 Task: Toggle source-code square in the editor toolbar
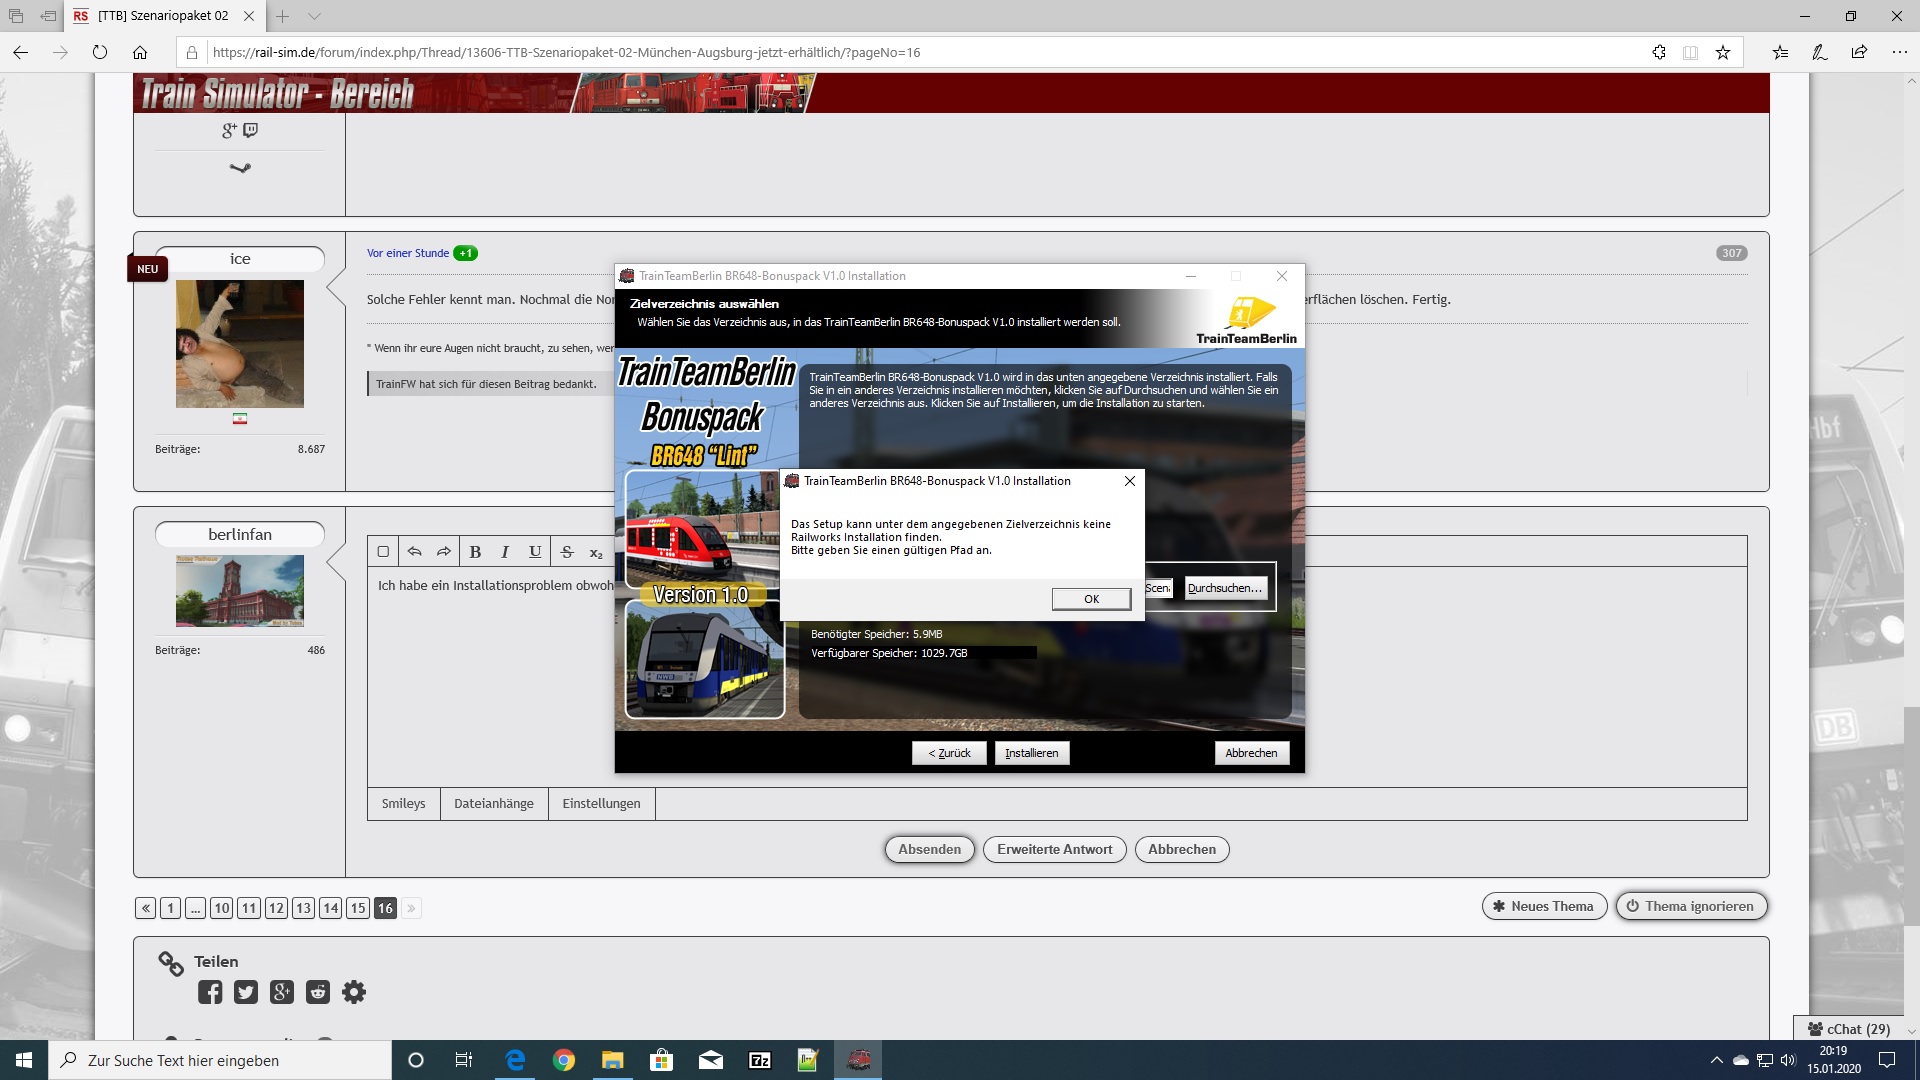[383, 552]
